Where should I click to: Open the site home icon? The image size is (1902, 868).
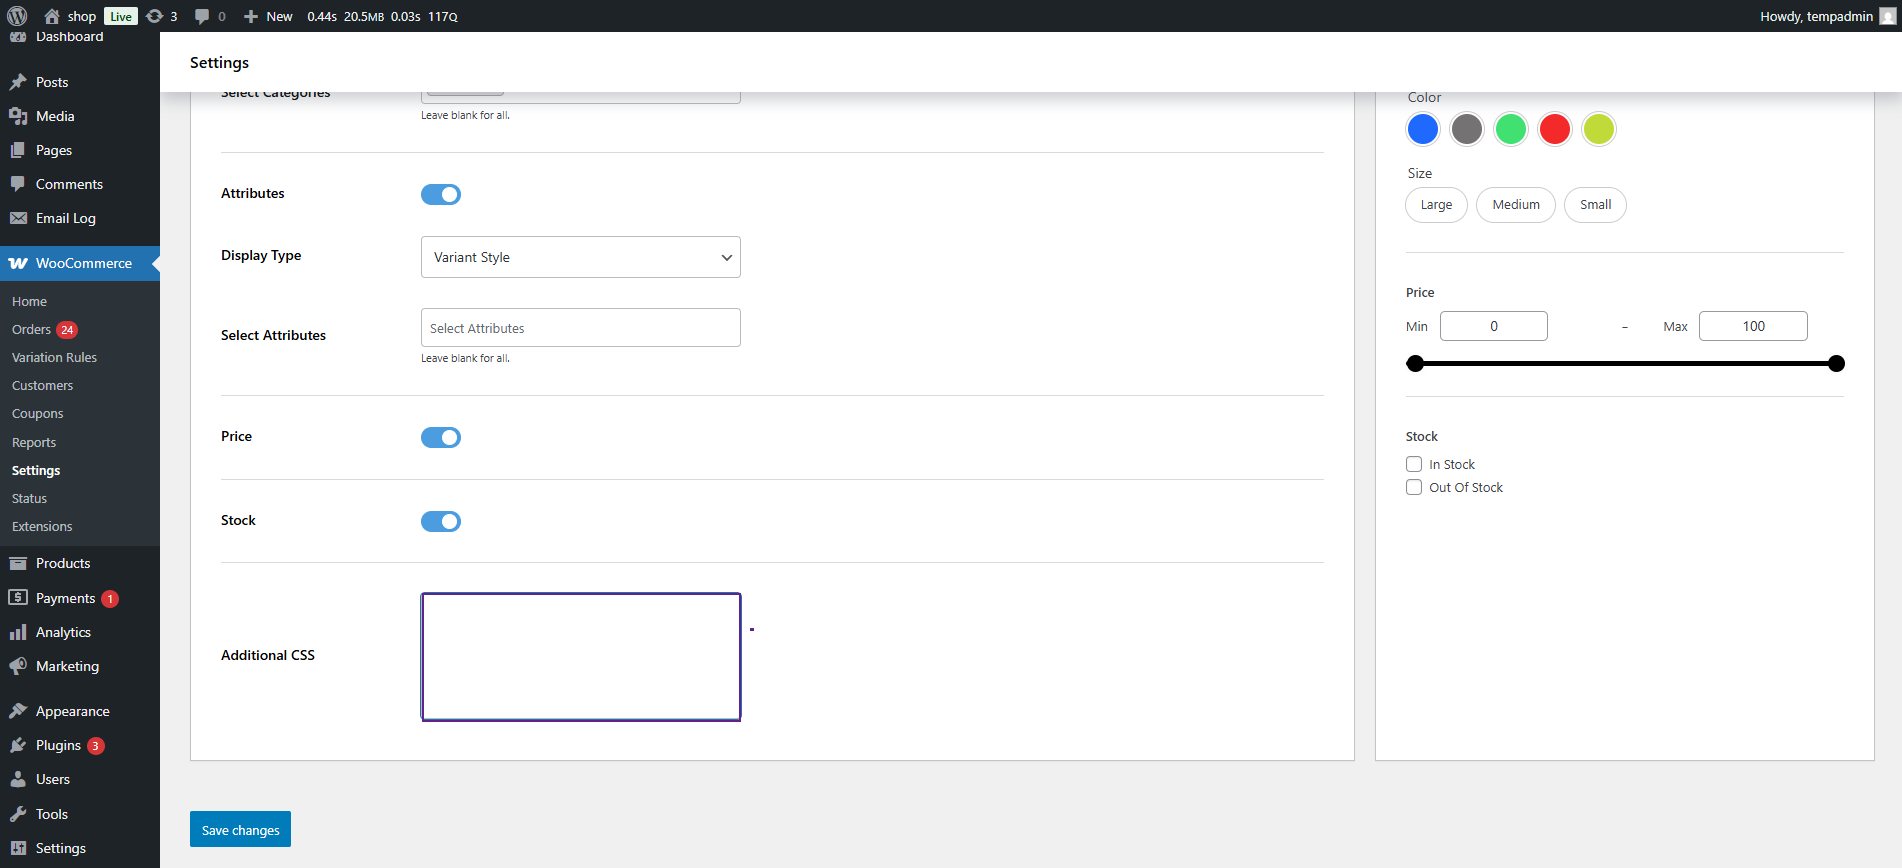coord(52,16)
